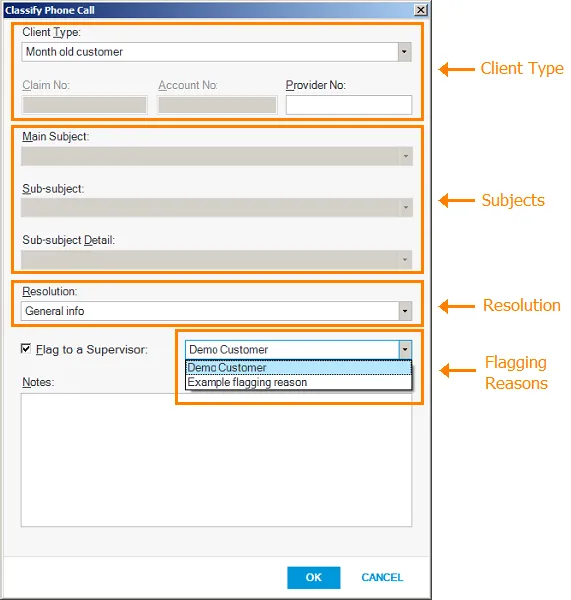Image resolution: width=571 pixels, height=600 pixels.
Task: Click the disabled Claim No field
Action: click(85, 105)
